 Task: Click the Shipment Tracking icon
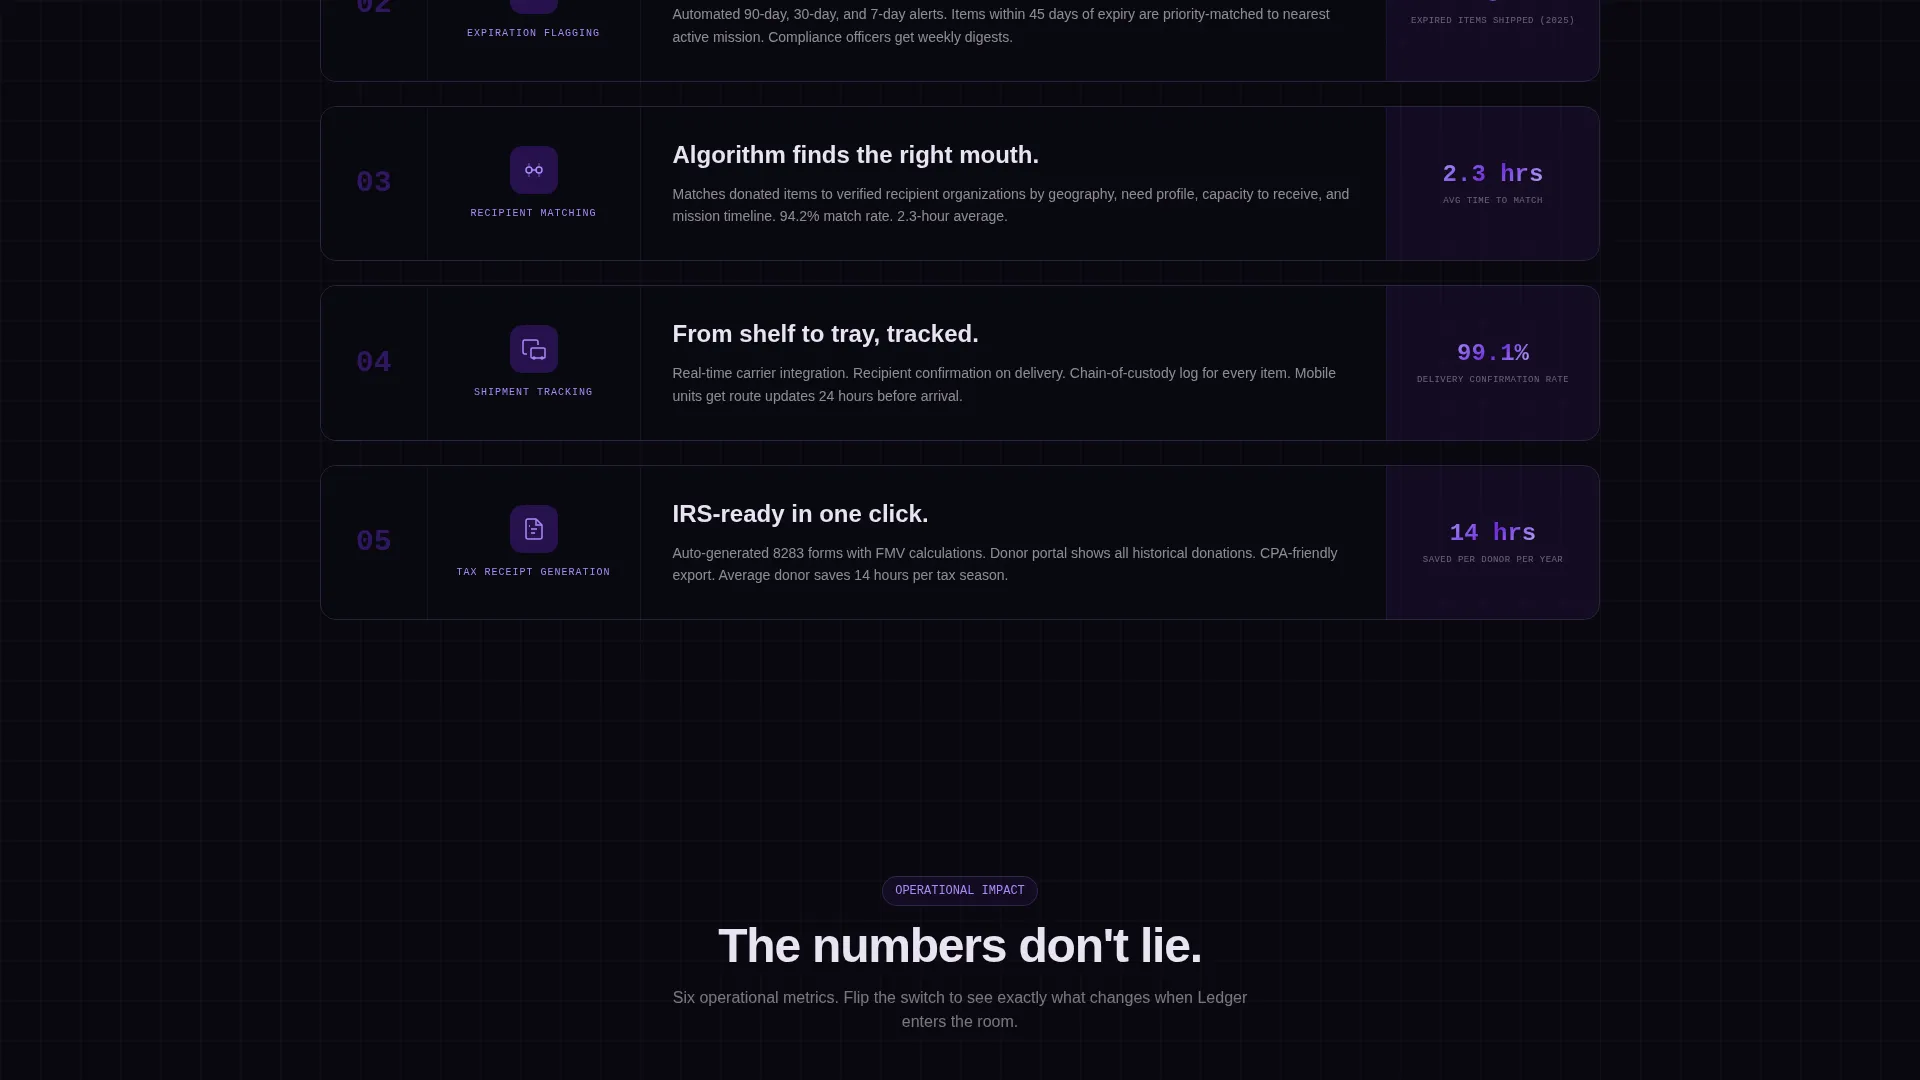(533, 349)
